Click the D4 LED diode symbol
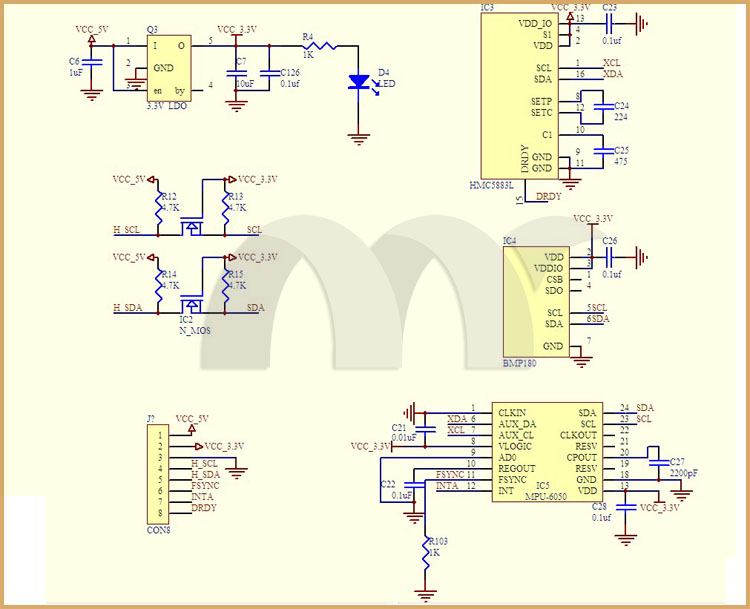The image size is (750, 609). click(x=359, y=84)
